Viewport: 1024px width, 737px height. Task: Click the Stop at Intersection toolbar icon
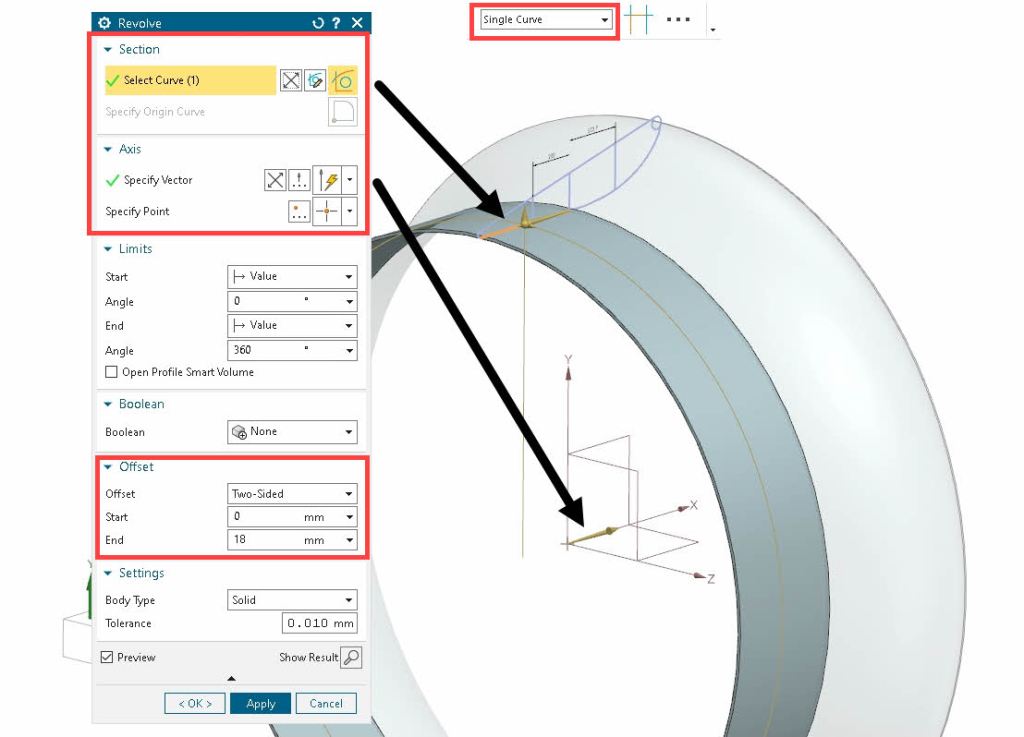point(638,20)
